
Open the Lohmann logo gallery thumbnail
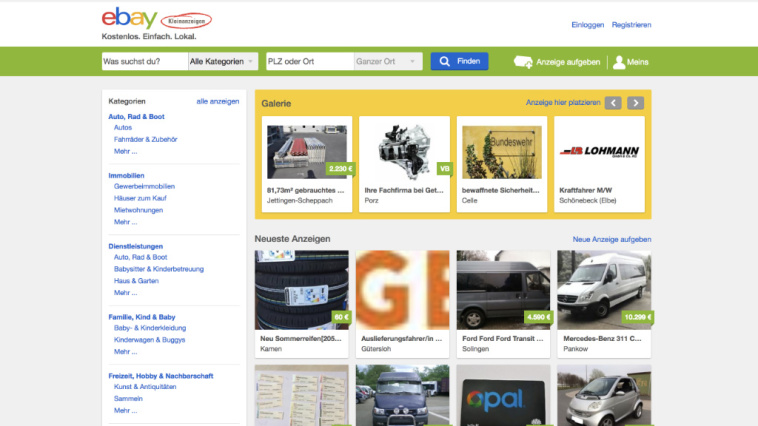click(x=599, y=152)
